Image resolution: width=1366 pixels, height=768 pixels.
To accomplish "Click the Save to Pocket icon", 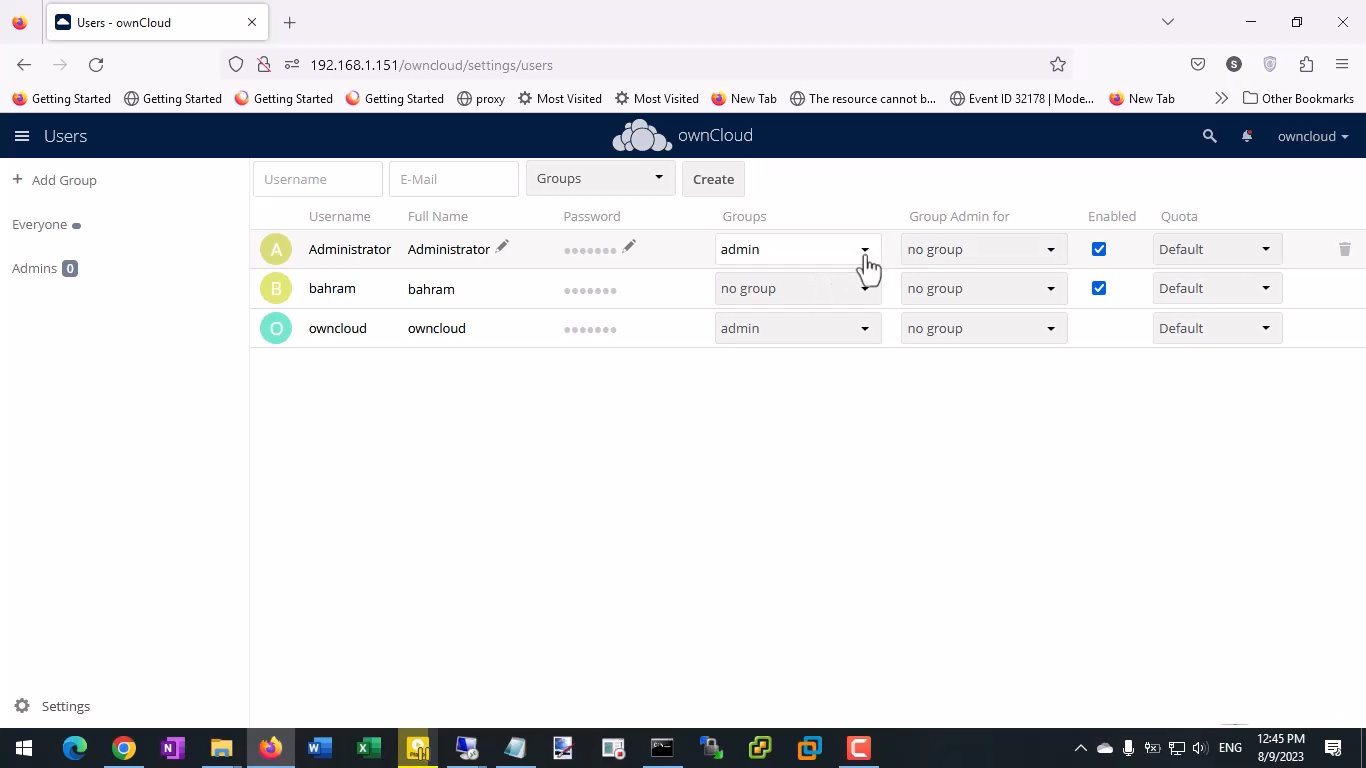I will point(1198,65).
